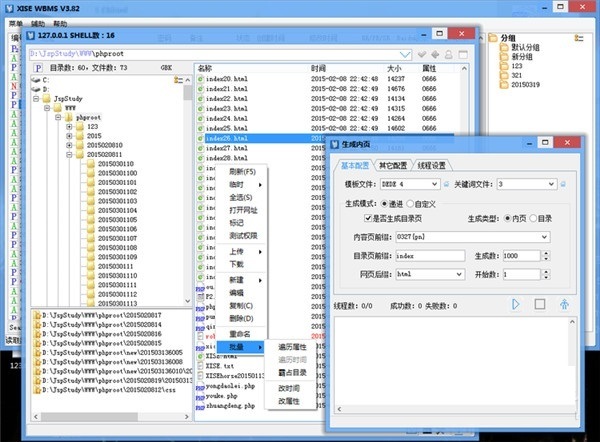Choose 霸占目录 in the 批量 submenu
The height and width of the screenshot is (442, 600).
click(292, 372)
